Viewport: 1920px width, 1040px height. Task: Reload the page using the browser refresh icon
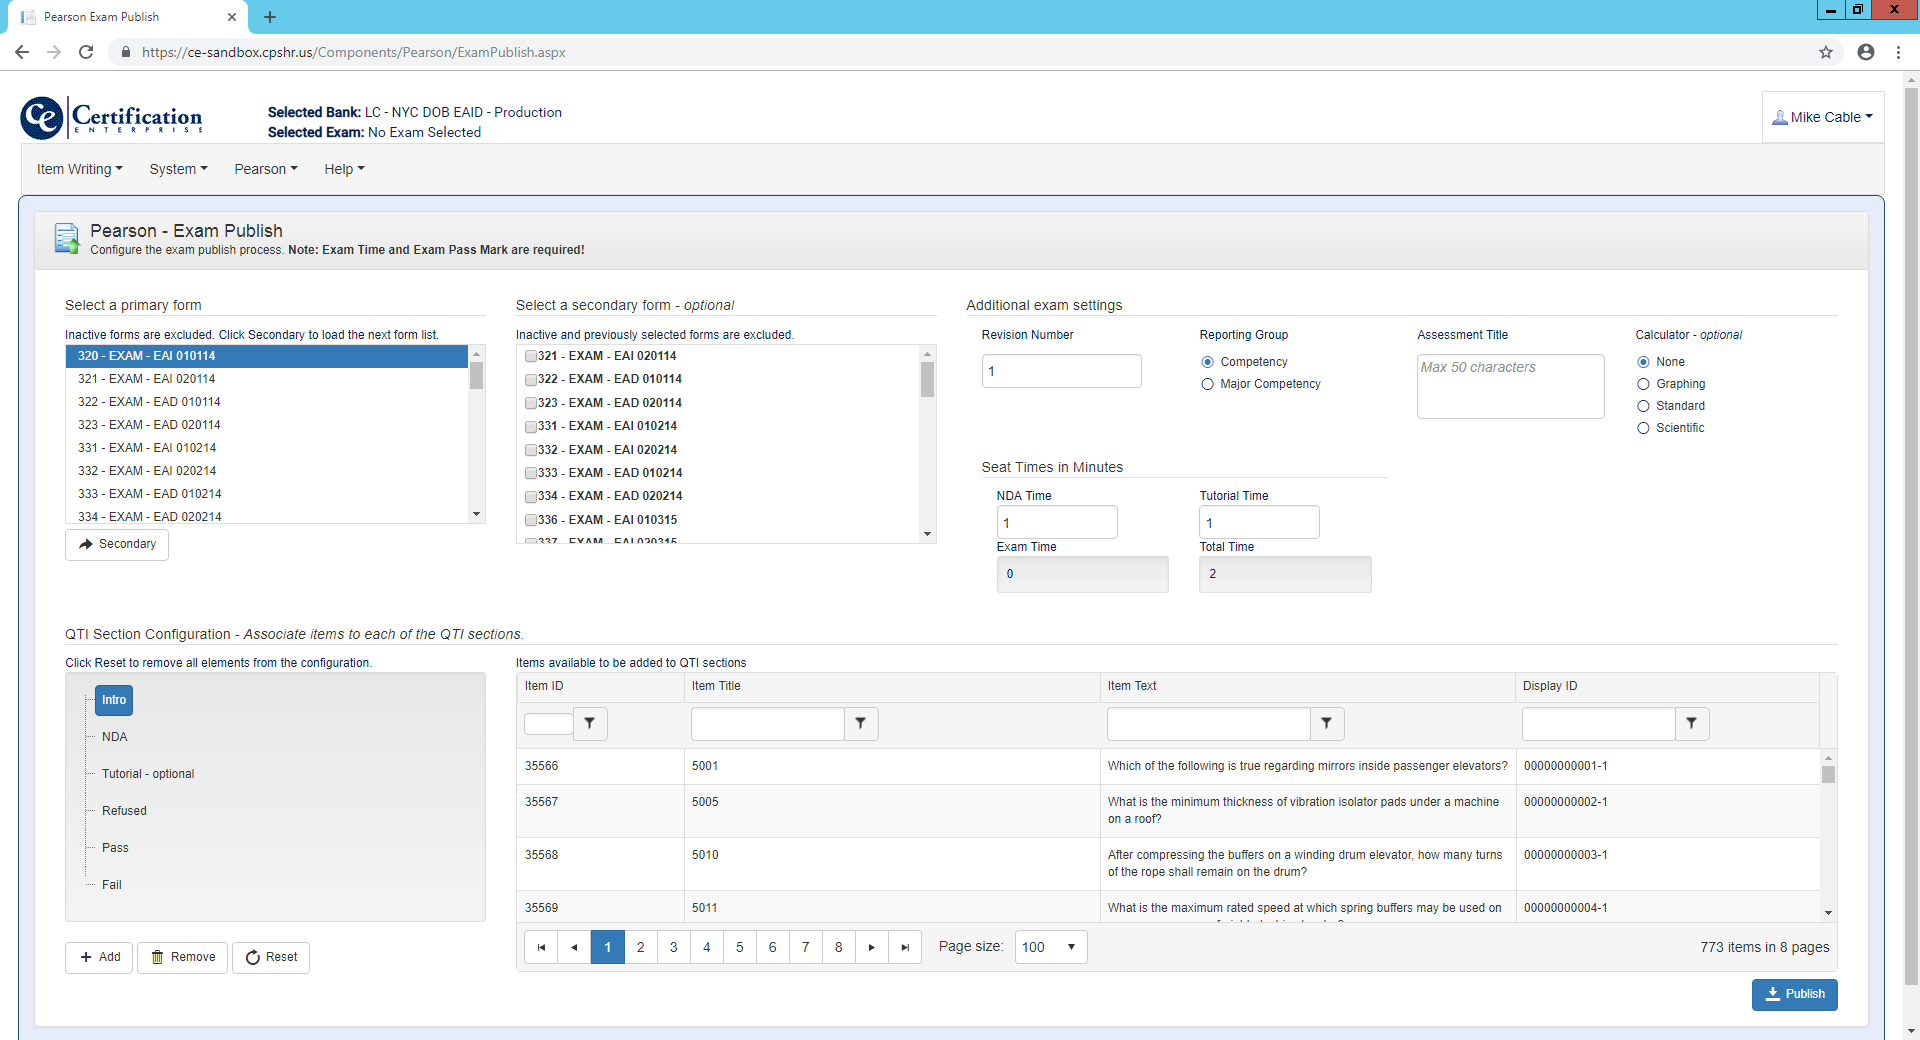point(86,52)
